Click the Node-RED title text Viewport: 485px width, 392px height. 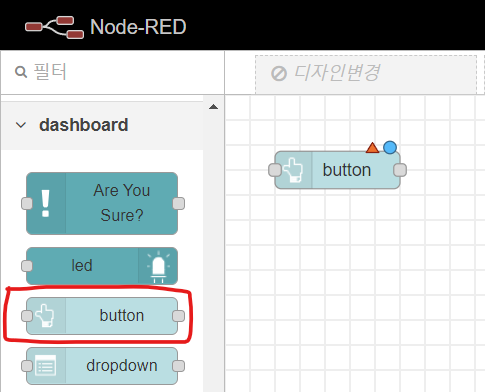pyautogui.click(x=138, y=27)
